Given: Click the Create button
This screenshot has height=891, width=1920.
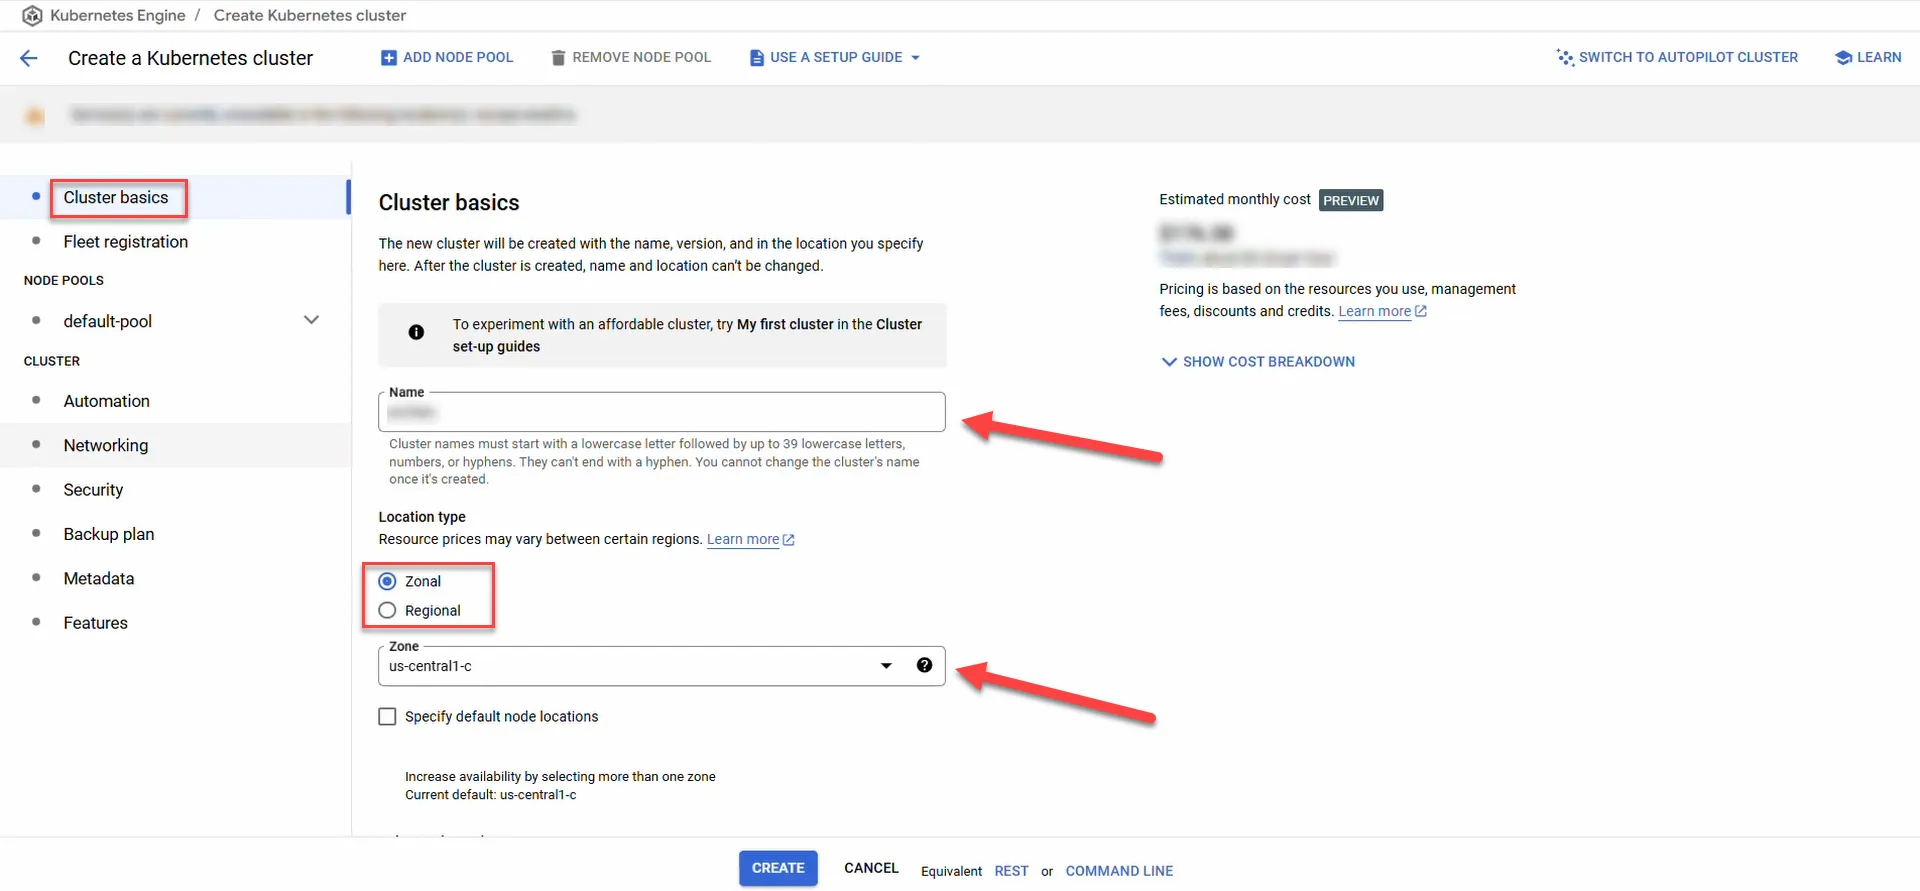Looking at the screenshot, I should point(778,868).
